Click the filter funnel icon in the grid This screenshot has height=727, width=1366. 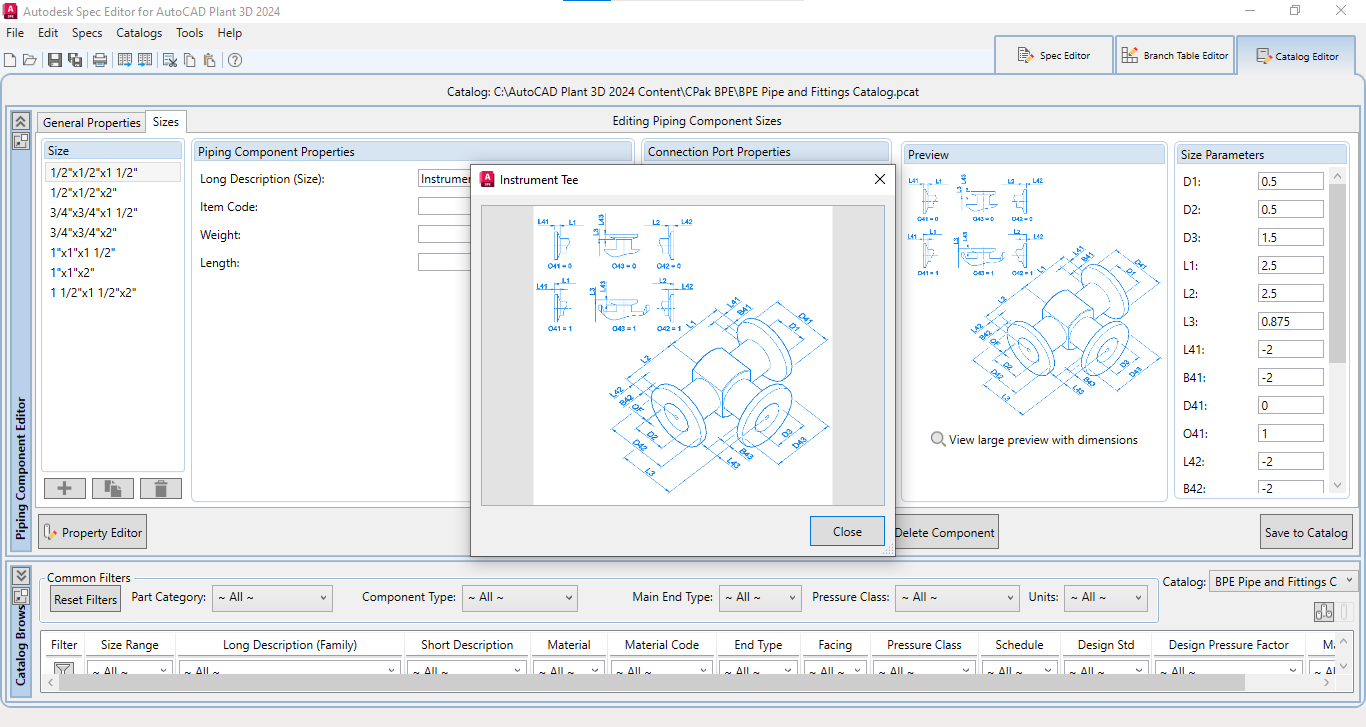click(x=64, y=671)
